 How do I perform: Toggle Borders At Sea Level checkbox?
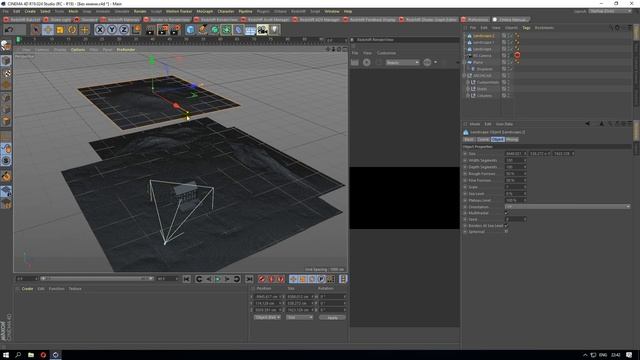coord(506,226)
